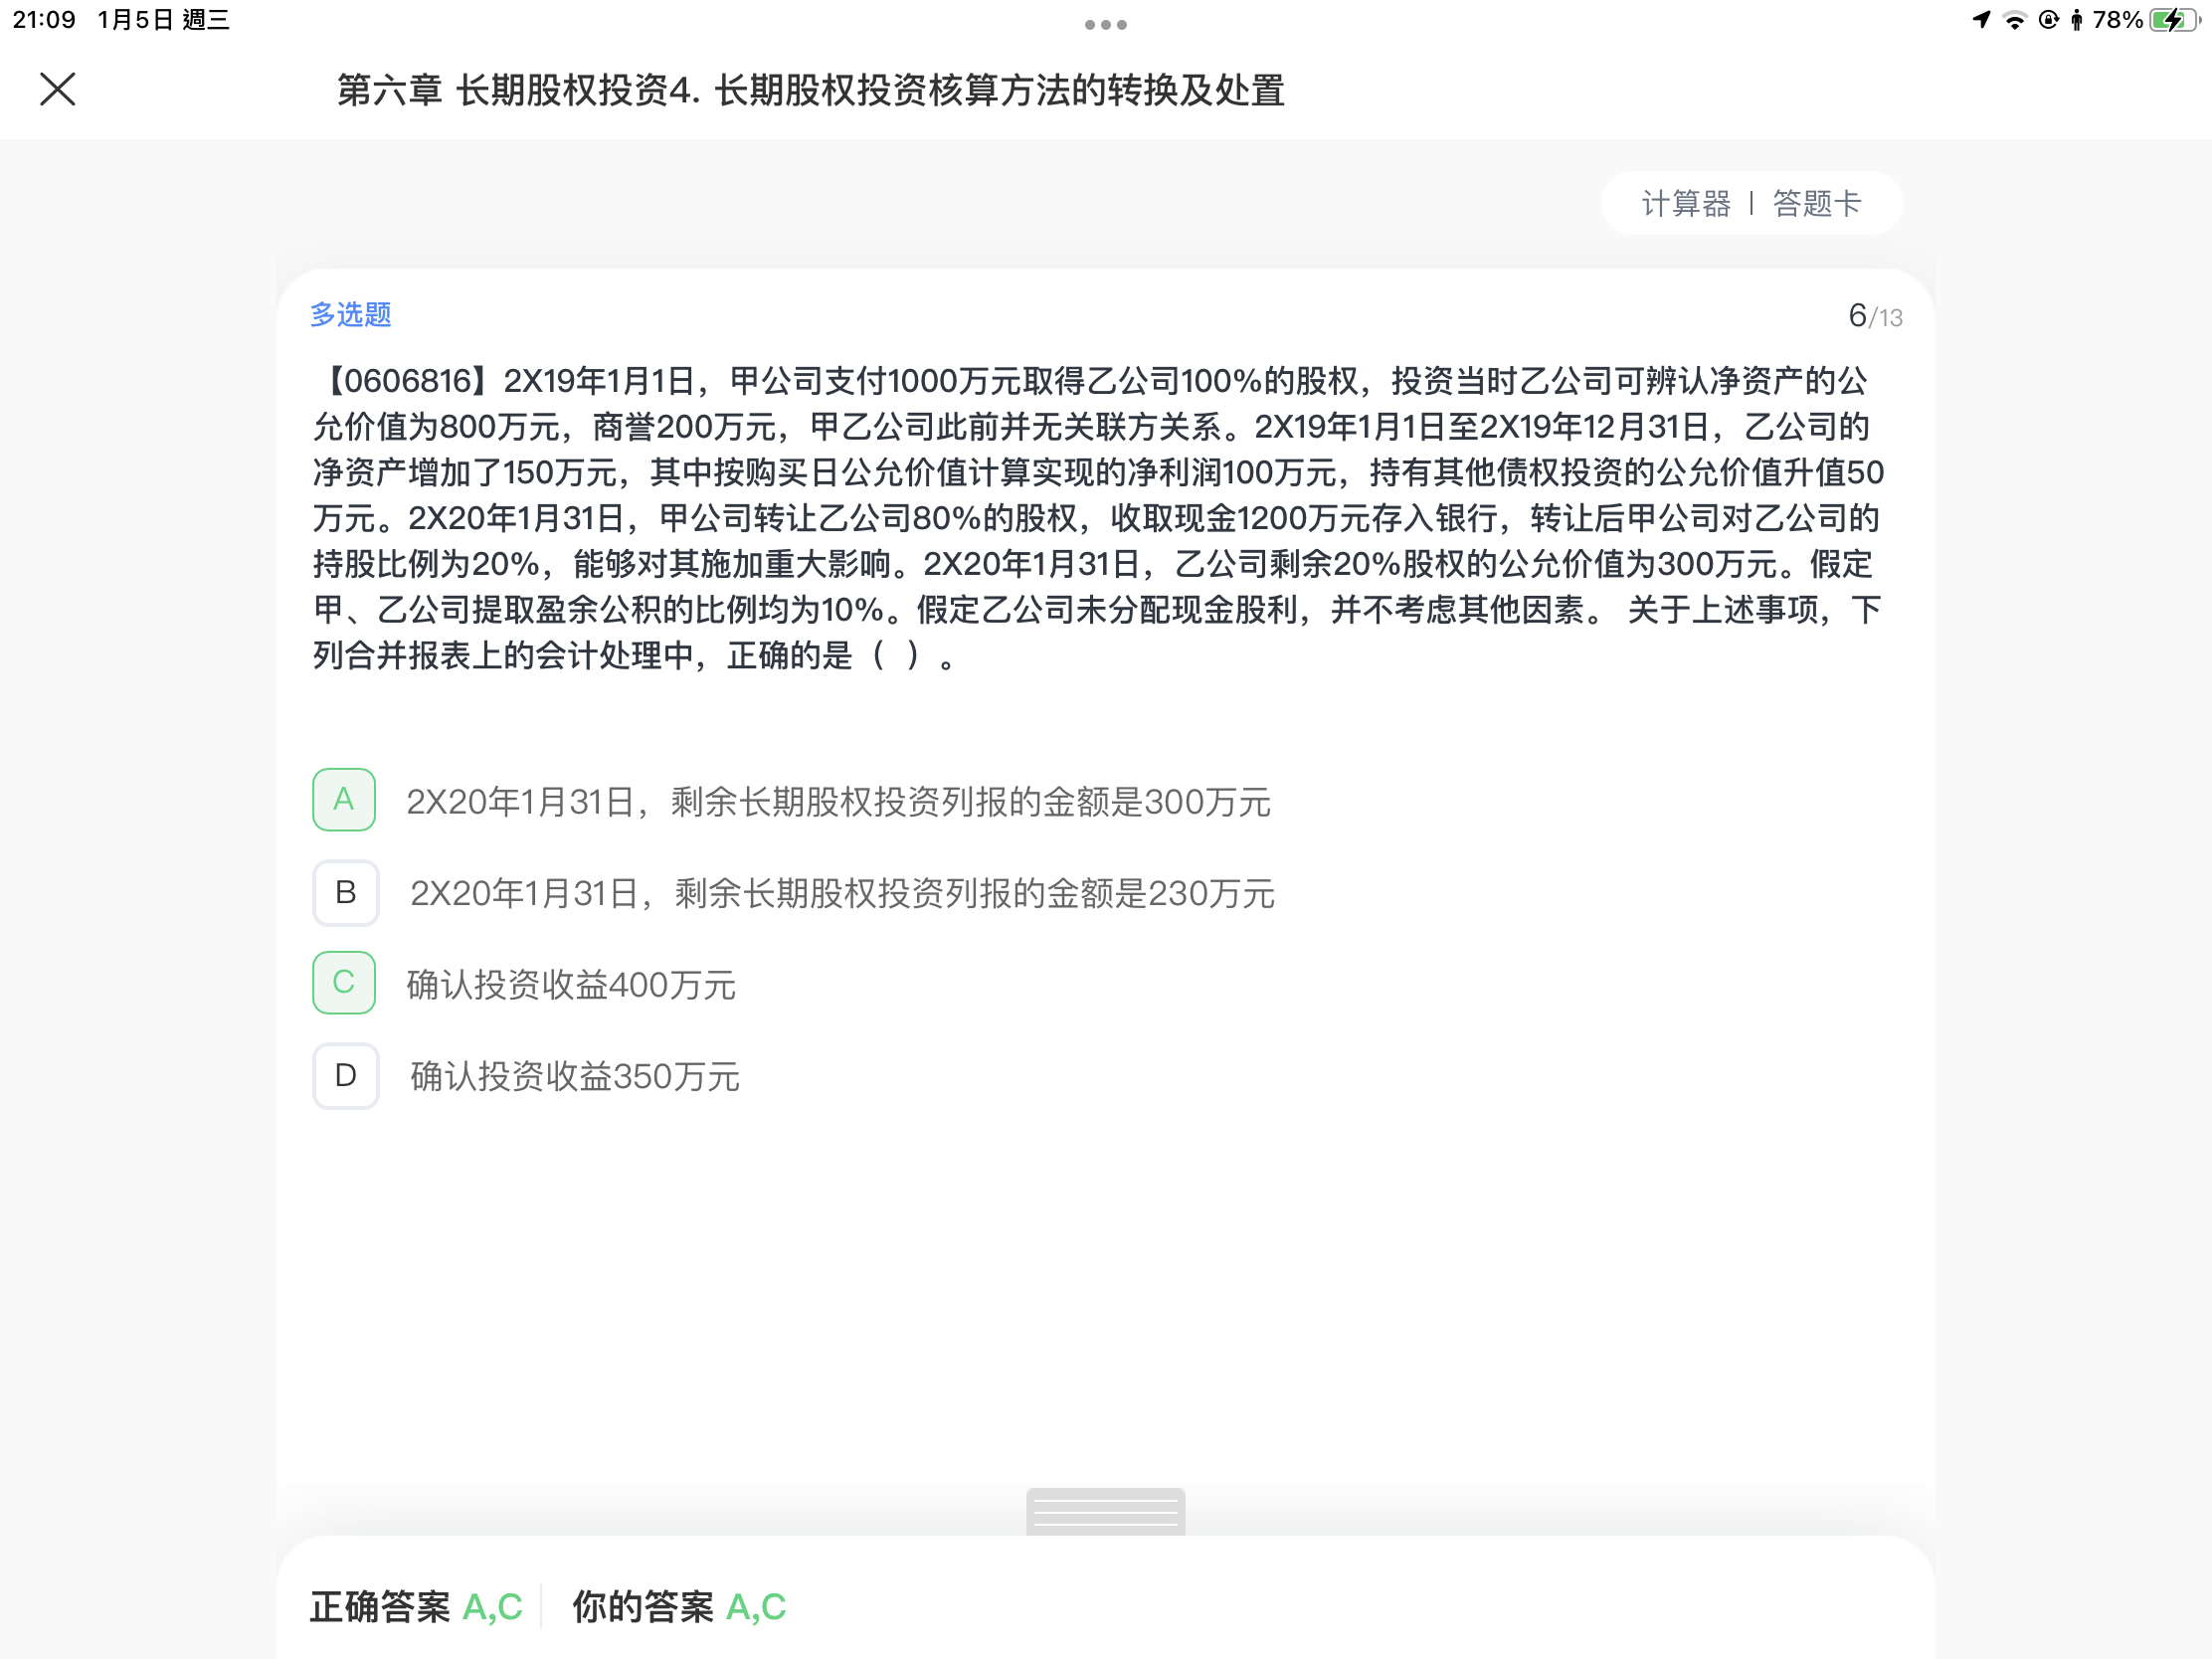Select answer option A checkbox
2212x1659 pixels.
pyautogui.click(x=344, y=800)
